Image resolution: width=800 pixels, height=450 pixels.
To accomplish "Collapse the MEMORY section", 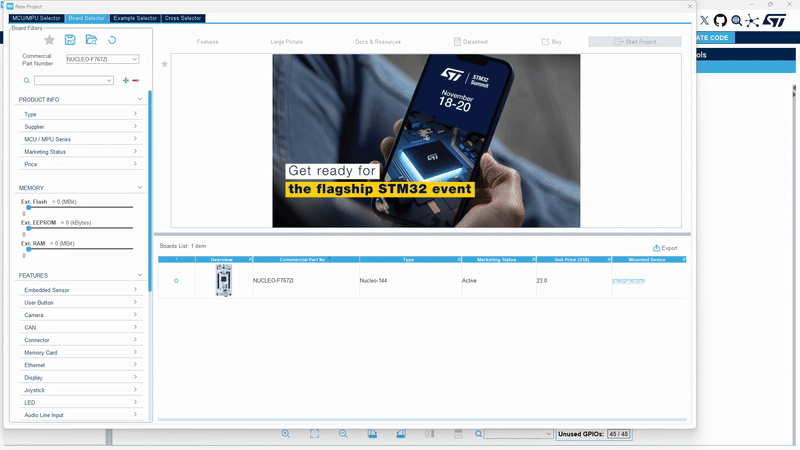I will (140, 187).
